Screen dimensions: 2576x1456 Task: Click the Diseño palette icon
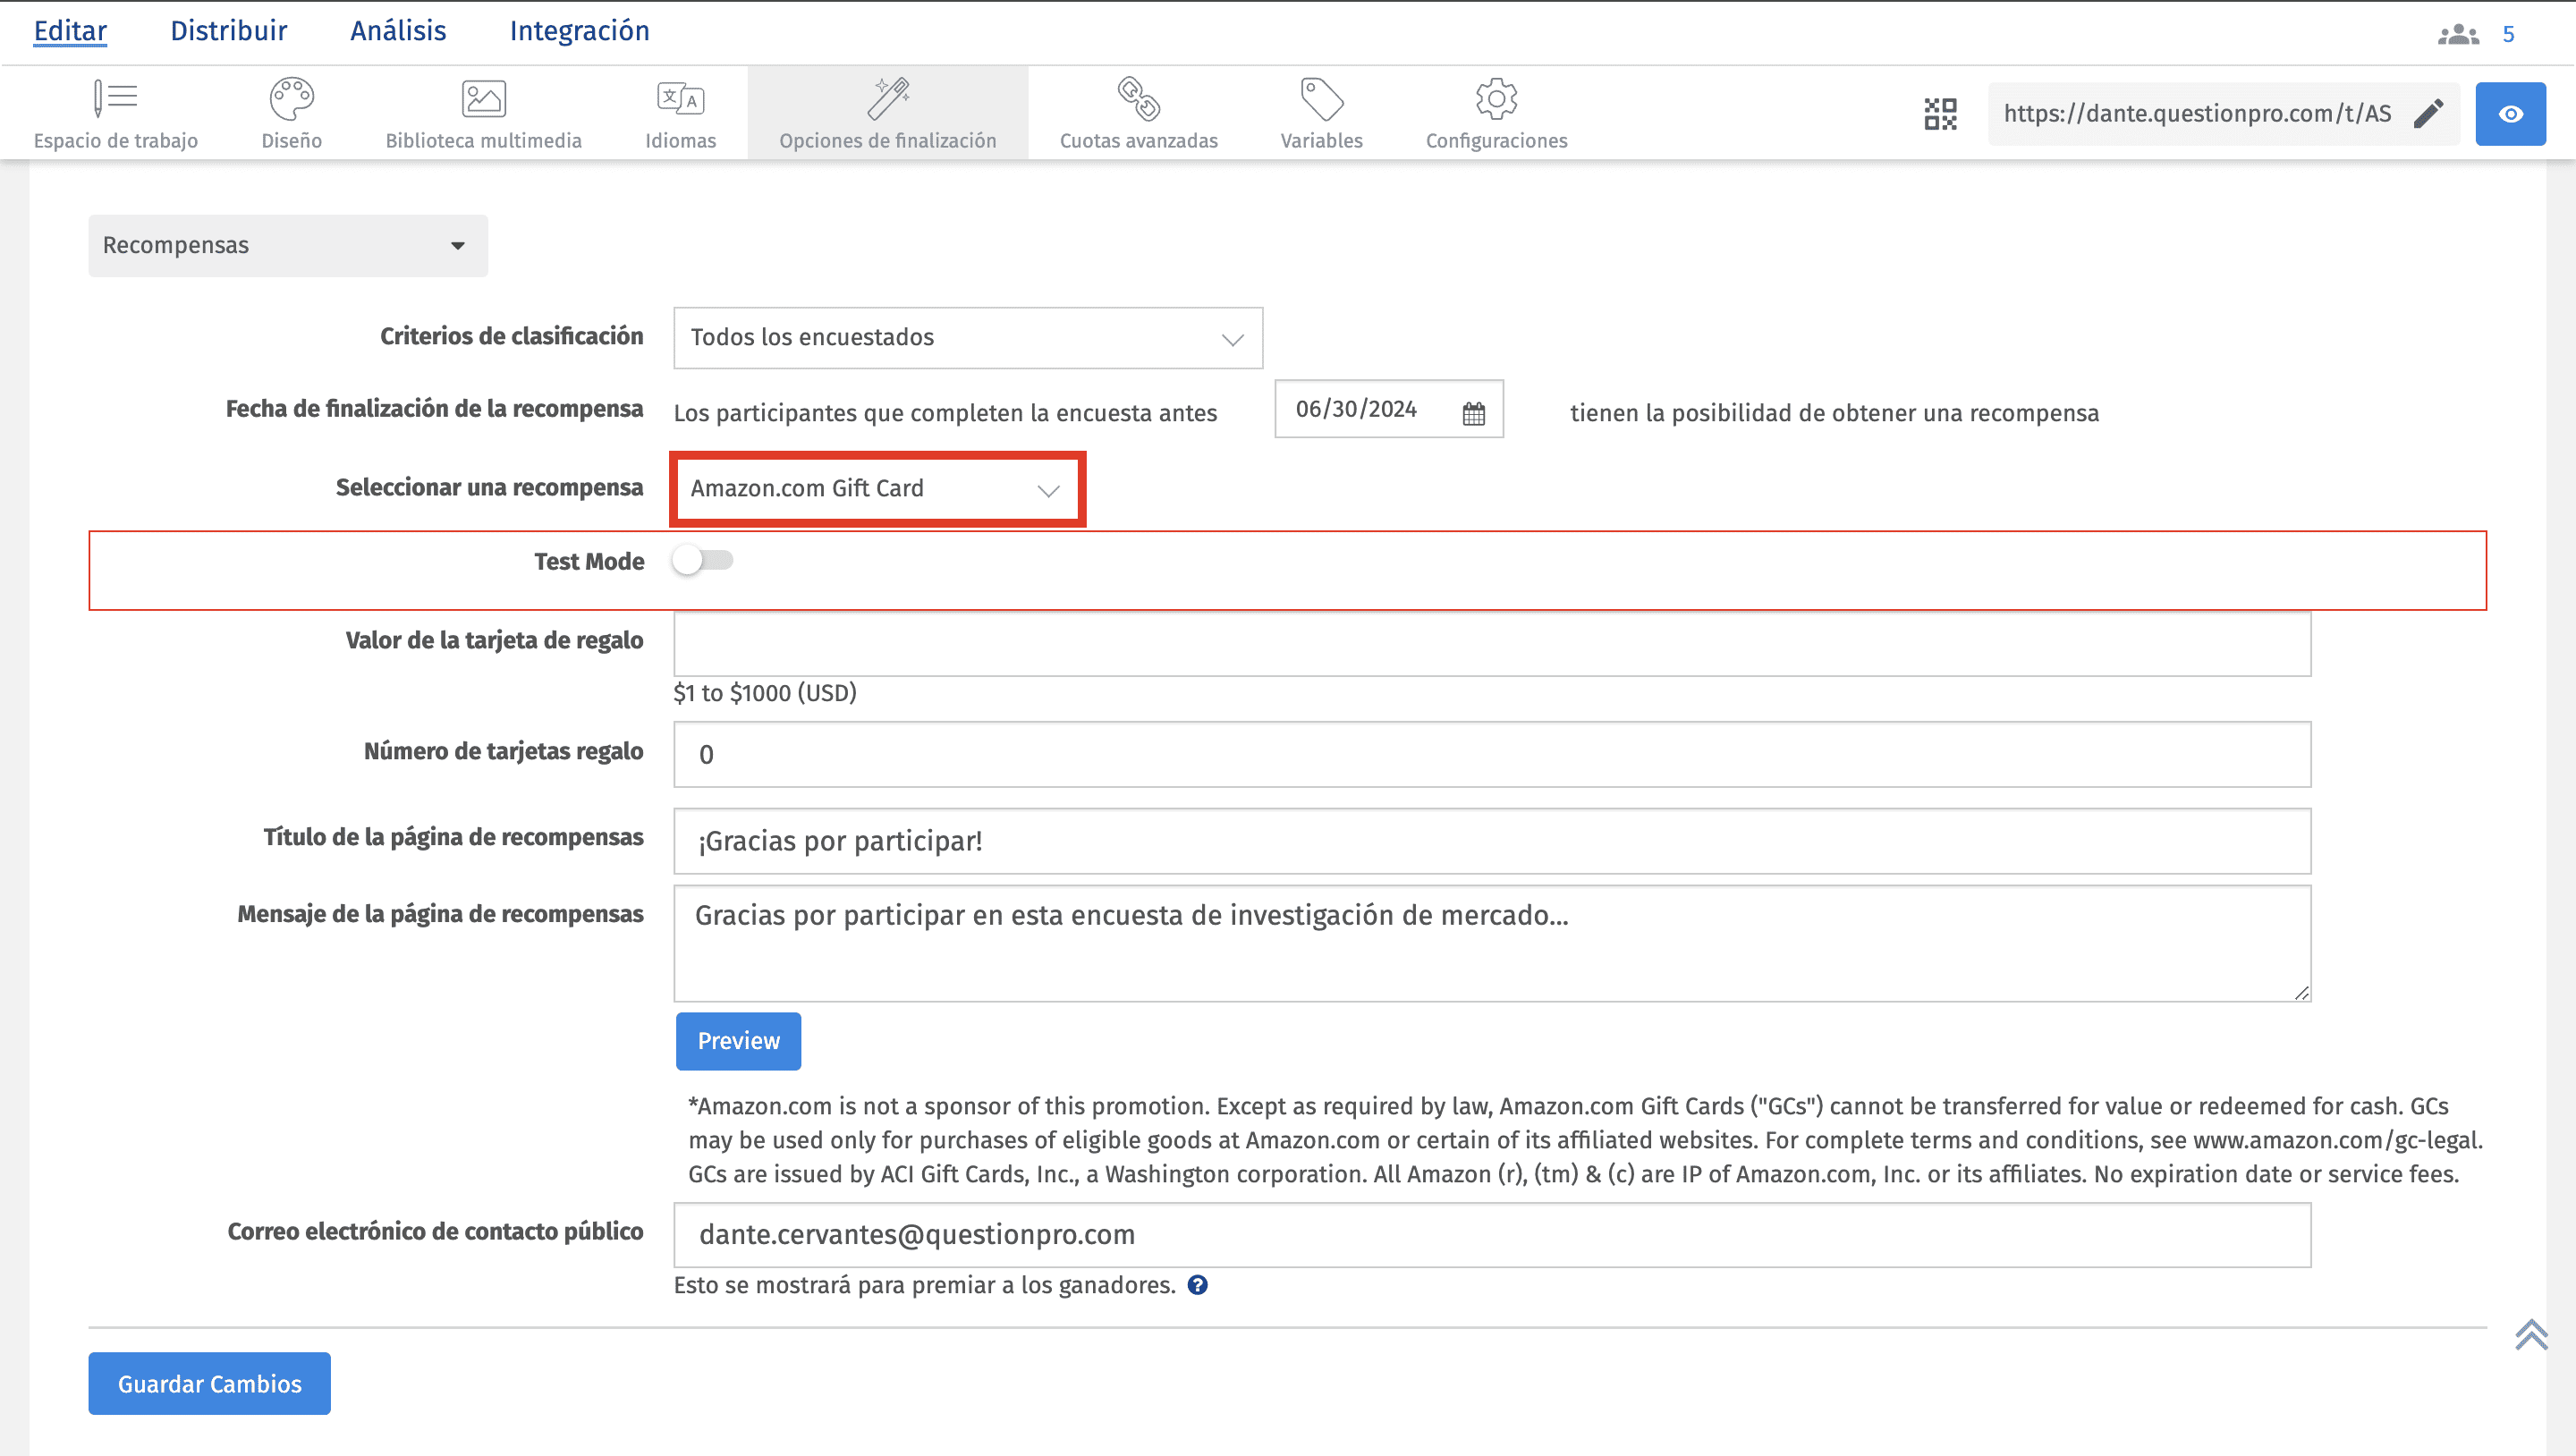coord(291,99)
